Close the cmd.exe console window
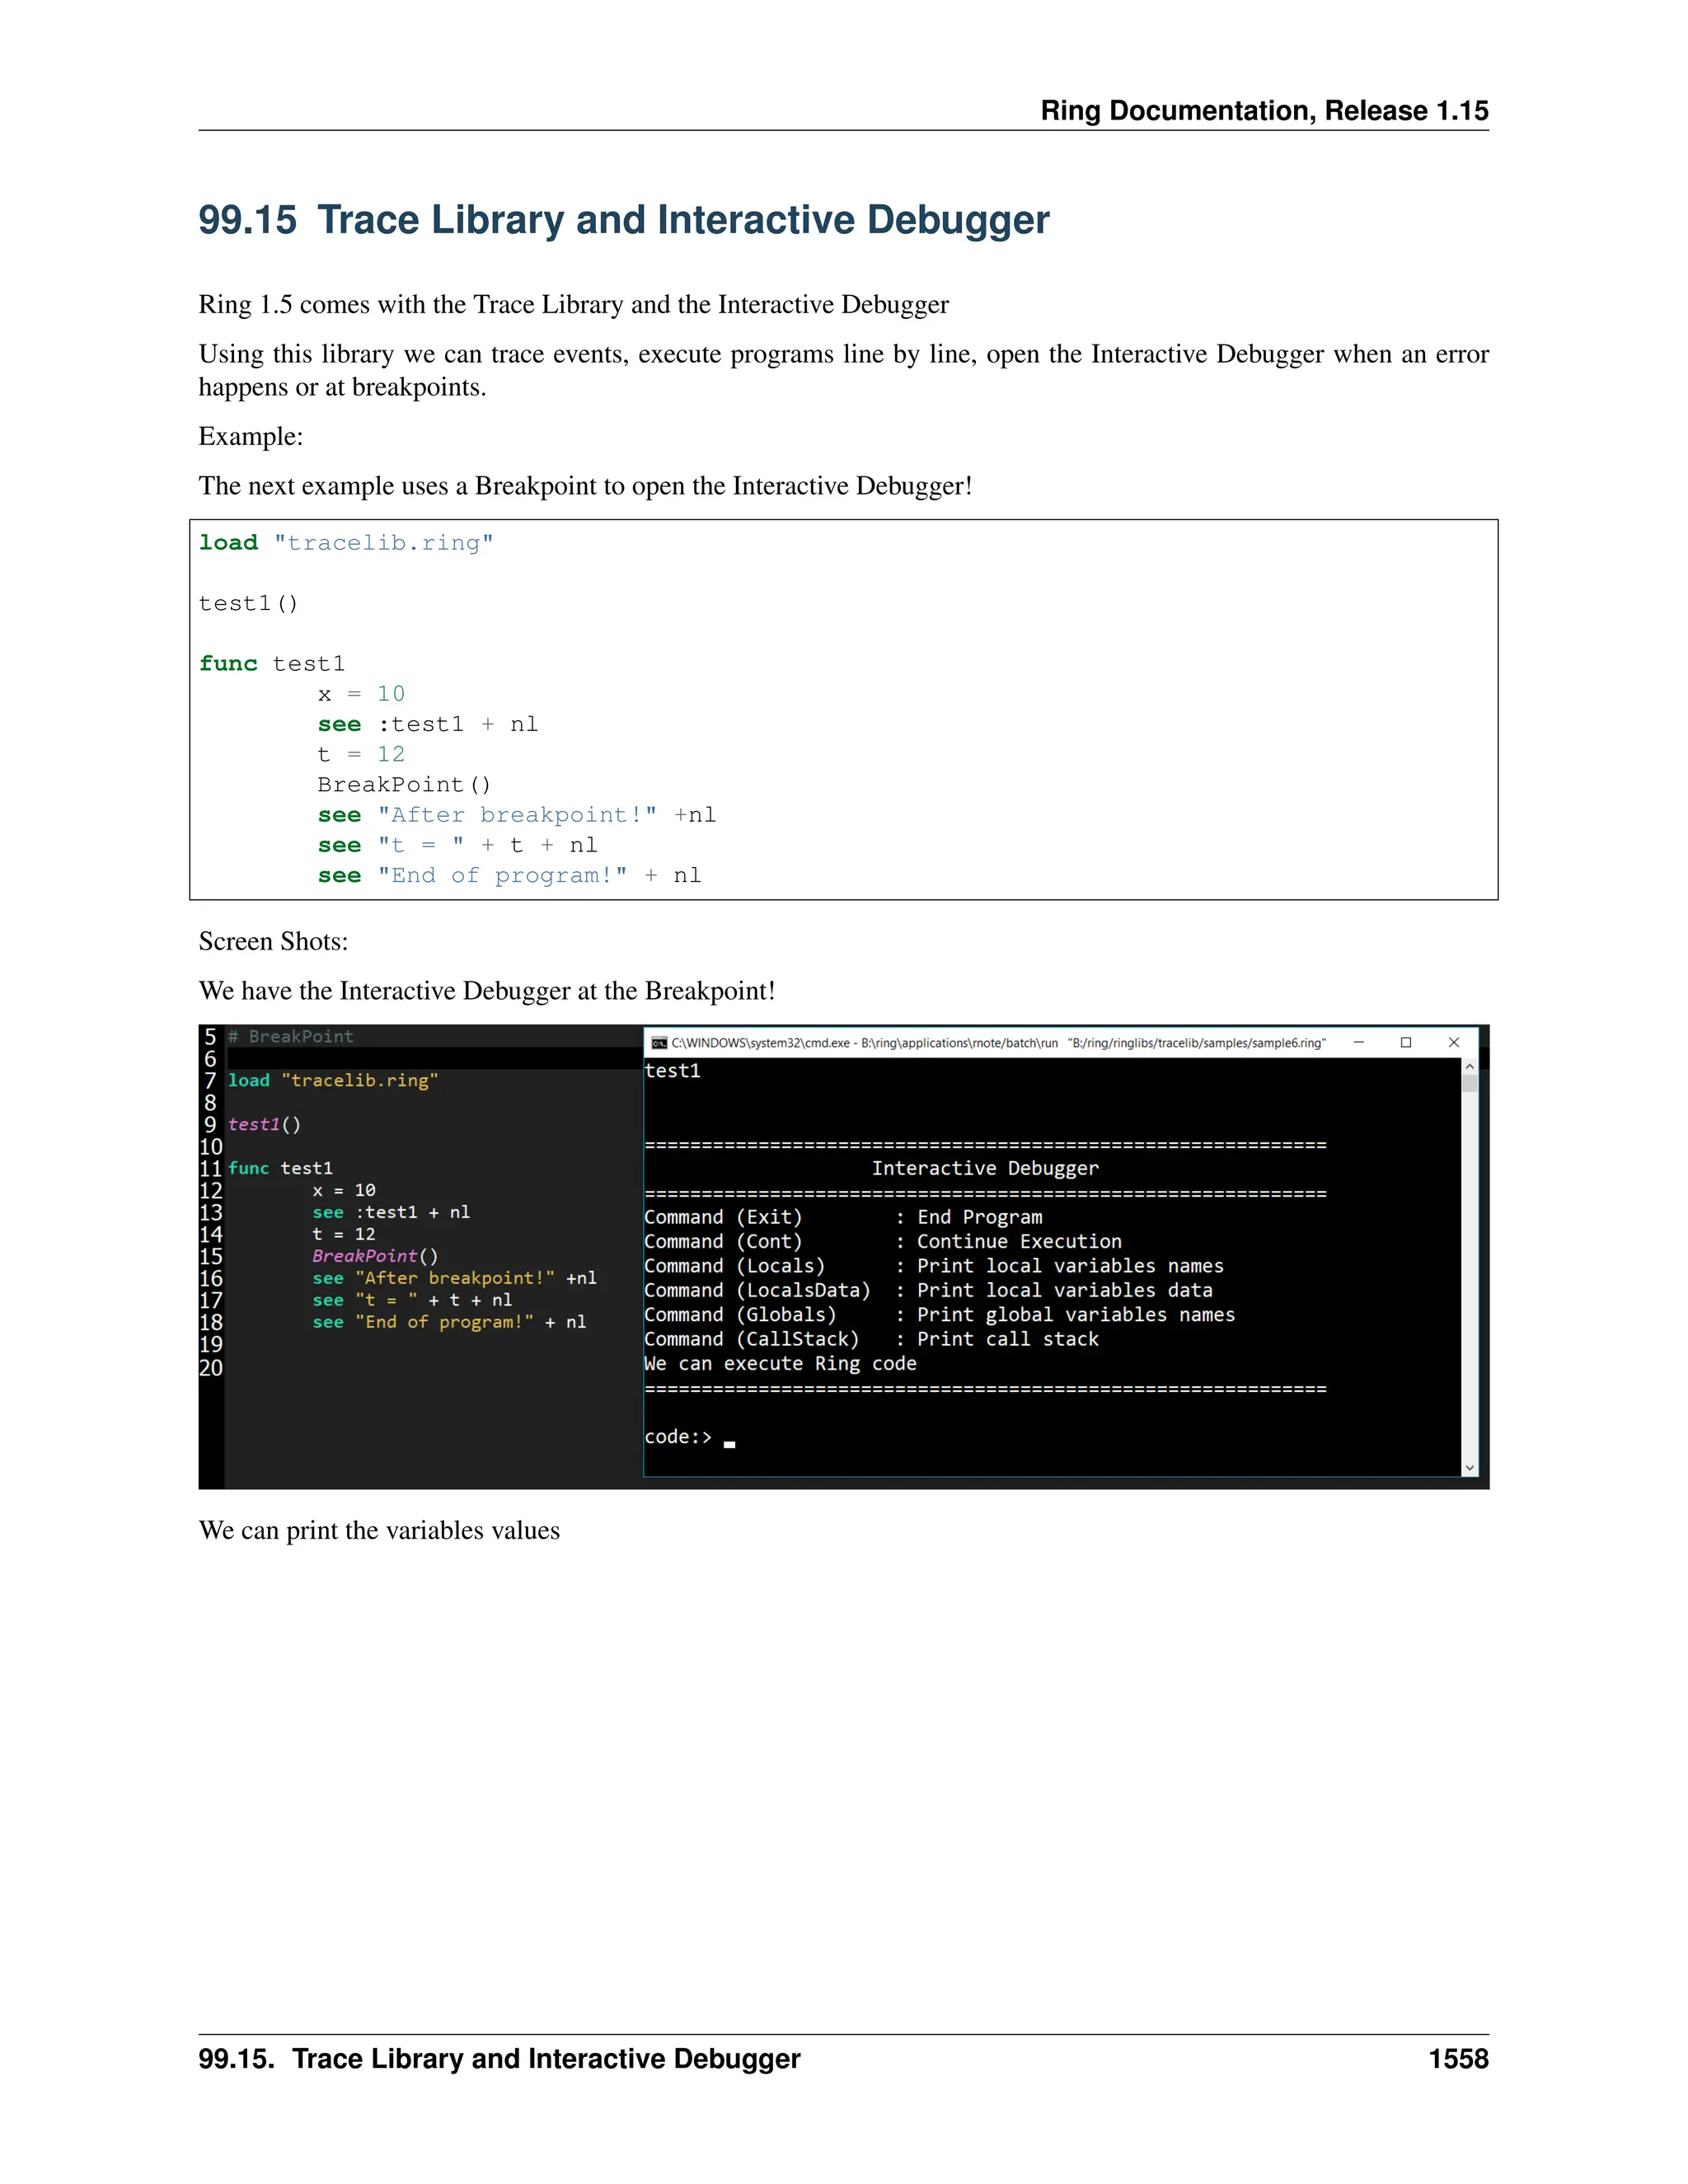This screenshot has height=2184, width=1688. 1454,1042
